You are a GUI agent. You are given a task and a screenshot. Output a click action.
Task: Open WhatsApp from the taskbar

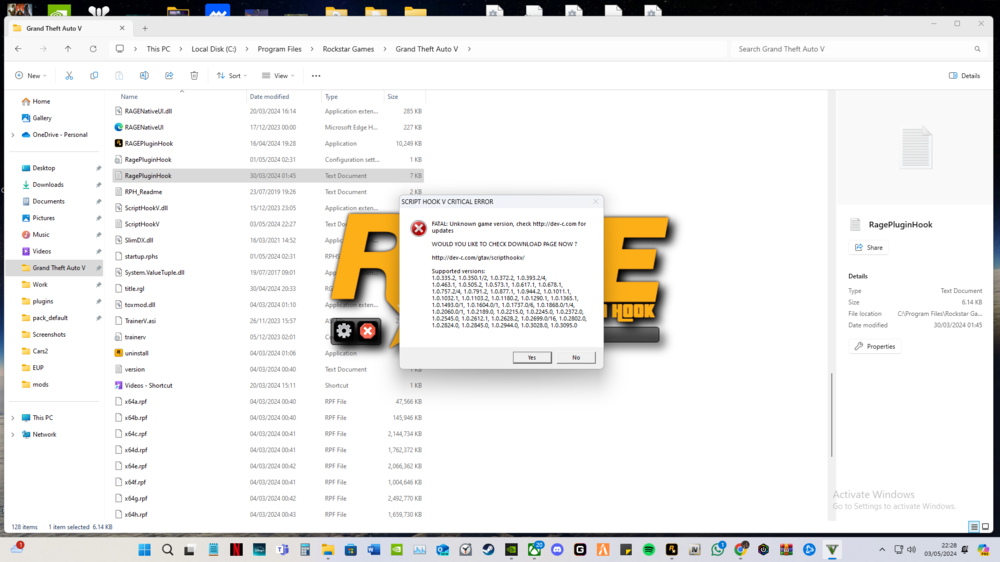click(x=717, y=549)
